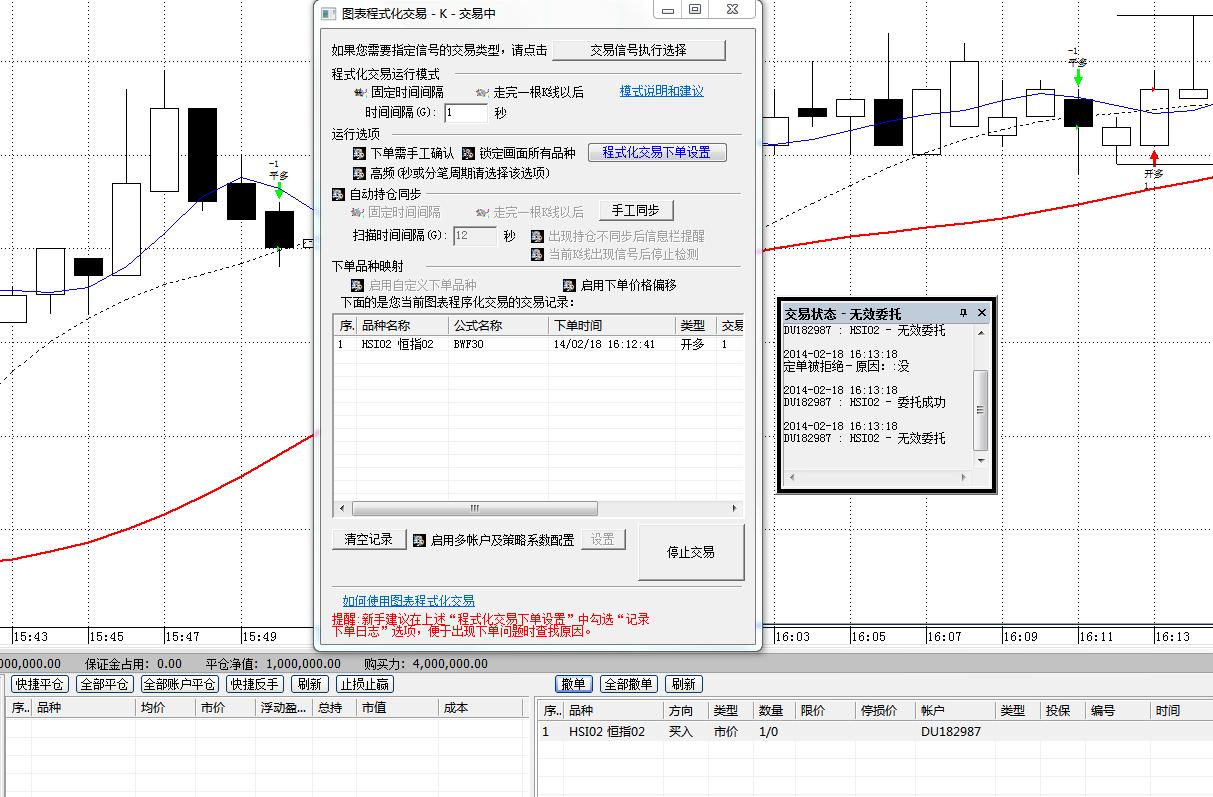The width and height of the screenshot is (1213, 797).
Task: Click the 快捷平仓 button
Action: [x=40, y=684]
